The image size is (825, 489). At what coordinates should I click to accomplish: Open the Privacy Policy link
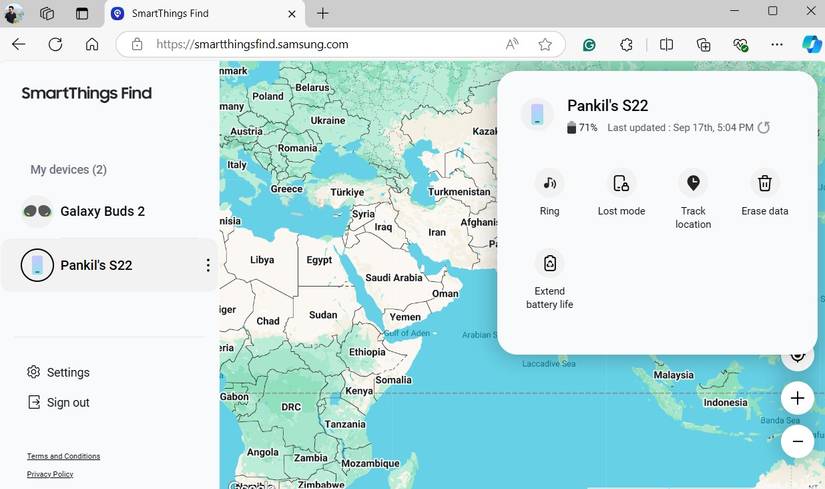pyautogui.click(x=50, y=474)
